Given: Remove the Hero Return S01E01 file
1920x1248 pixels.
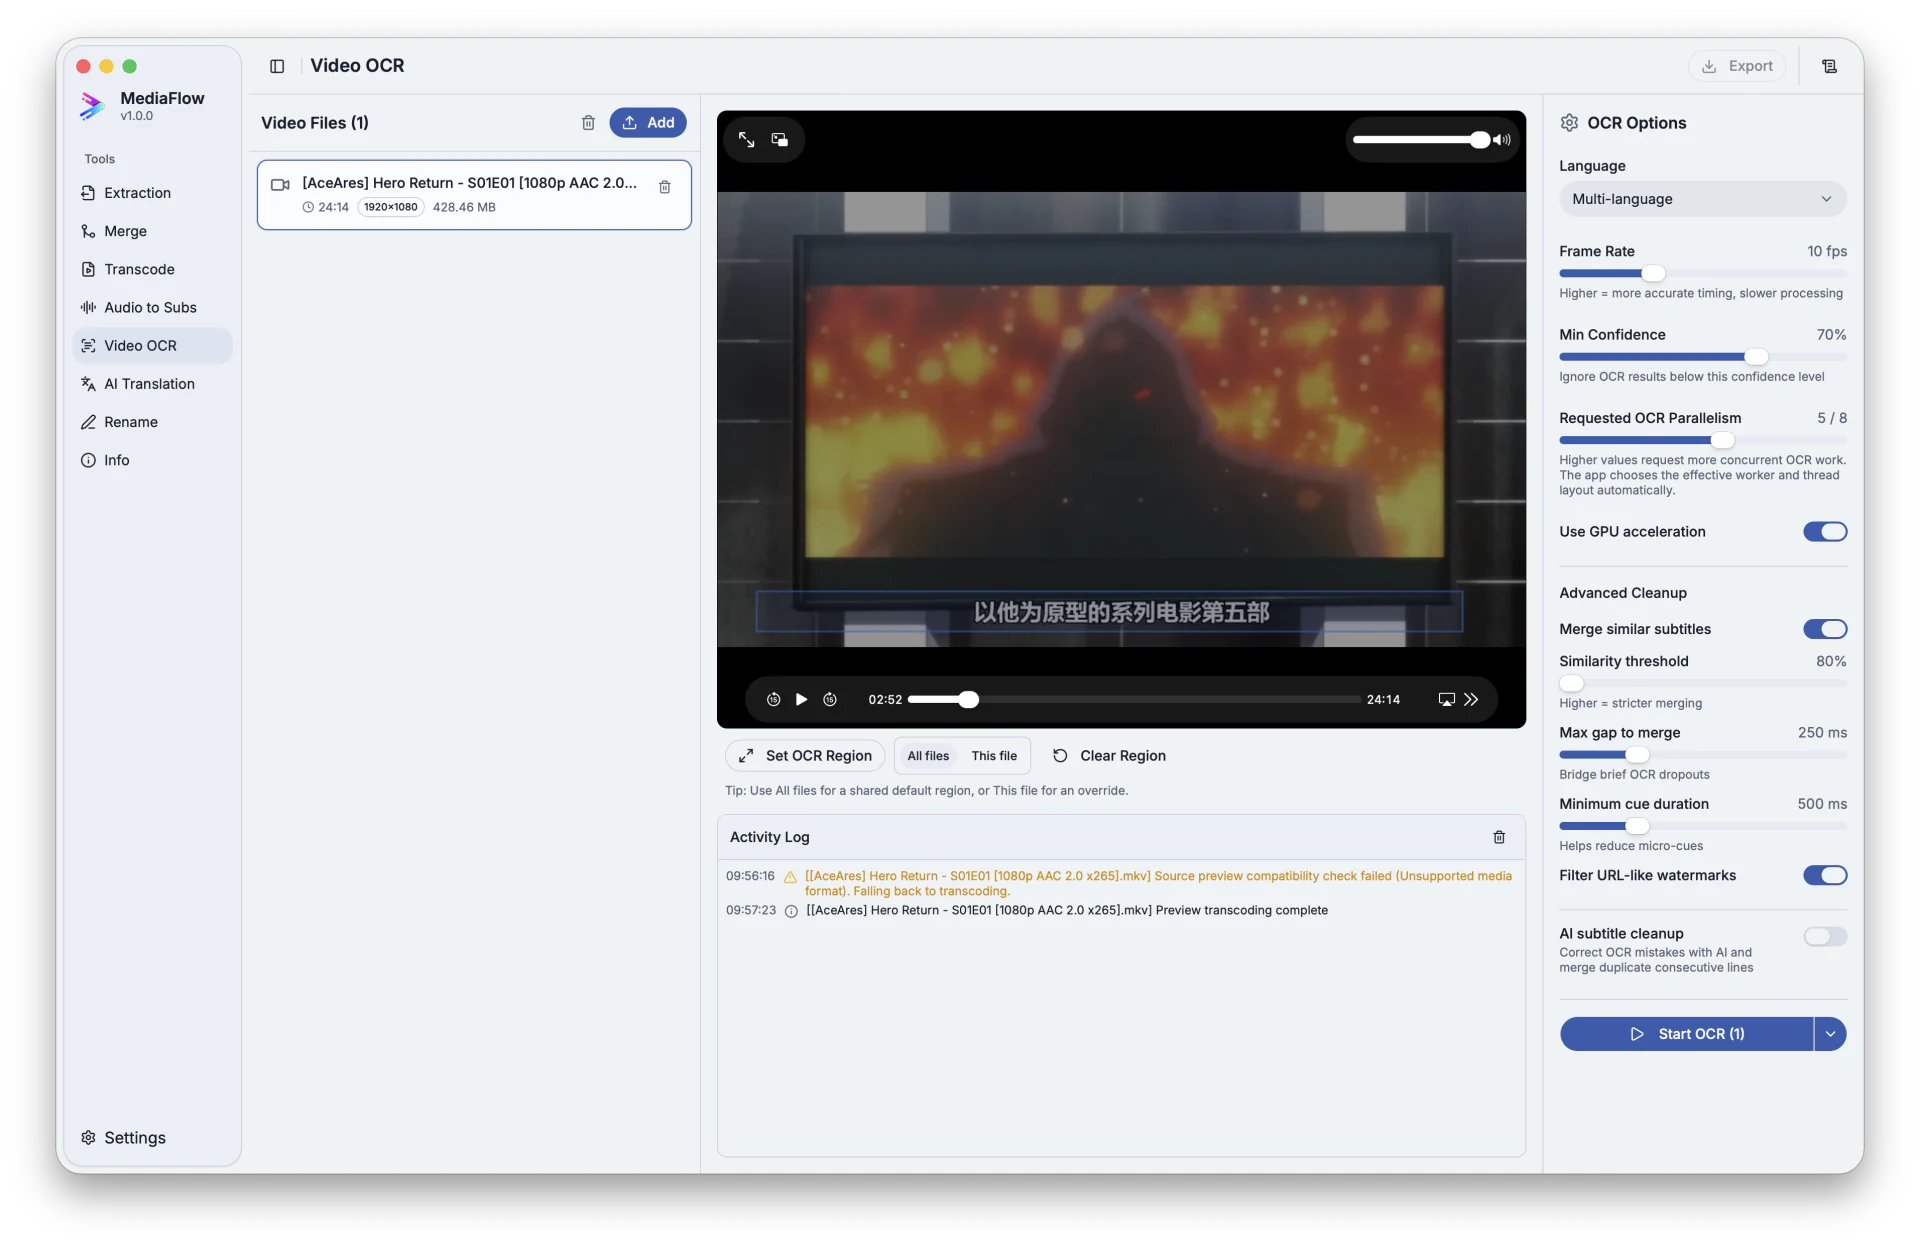Looking at the screenshot, I should point(664,187).
